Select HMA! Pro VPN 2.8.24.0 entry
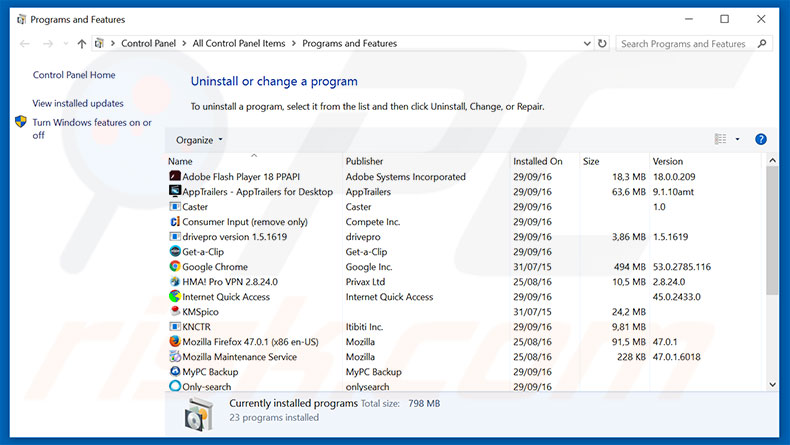Image resolution: width=790 pixels, height=445 pixels. (230, 282)
